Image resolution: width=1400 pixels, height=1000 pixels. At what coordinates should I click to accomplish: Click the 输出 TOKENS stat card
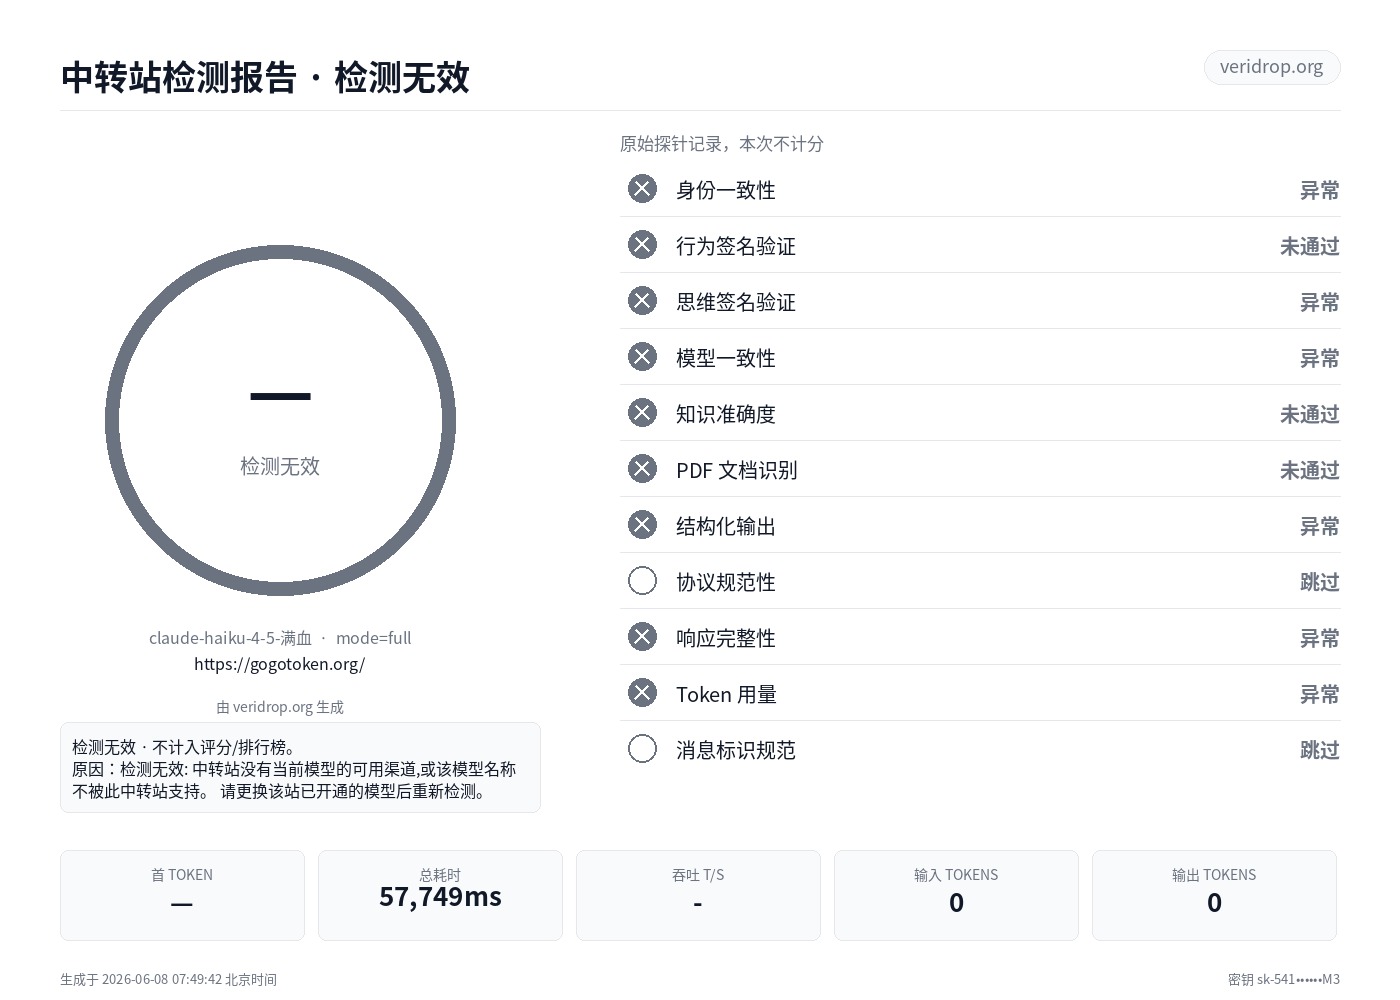(x=1214, y=895)
